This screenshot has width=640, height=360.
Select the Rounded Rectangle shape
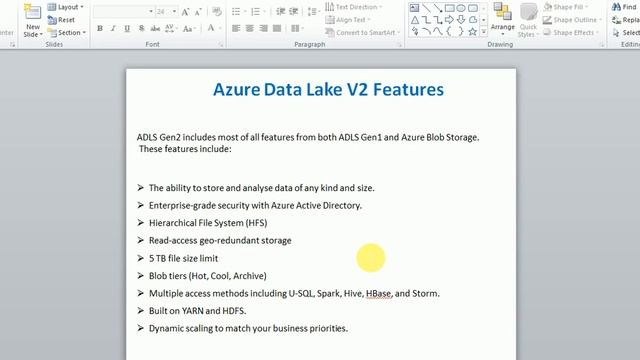pyautogui.click(x=473, y=8)
